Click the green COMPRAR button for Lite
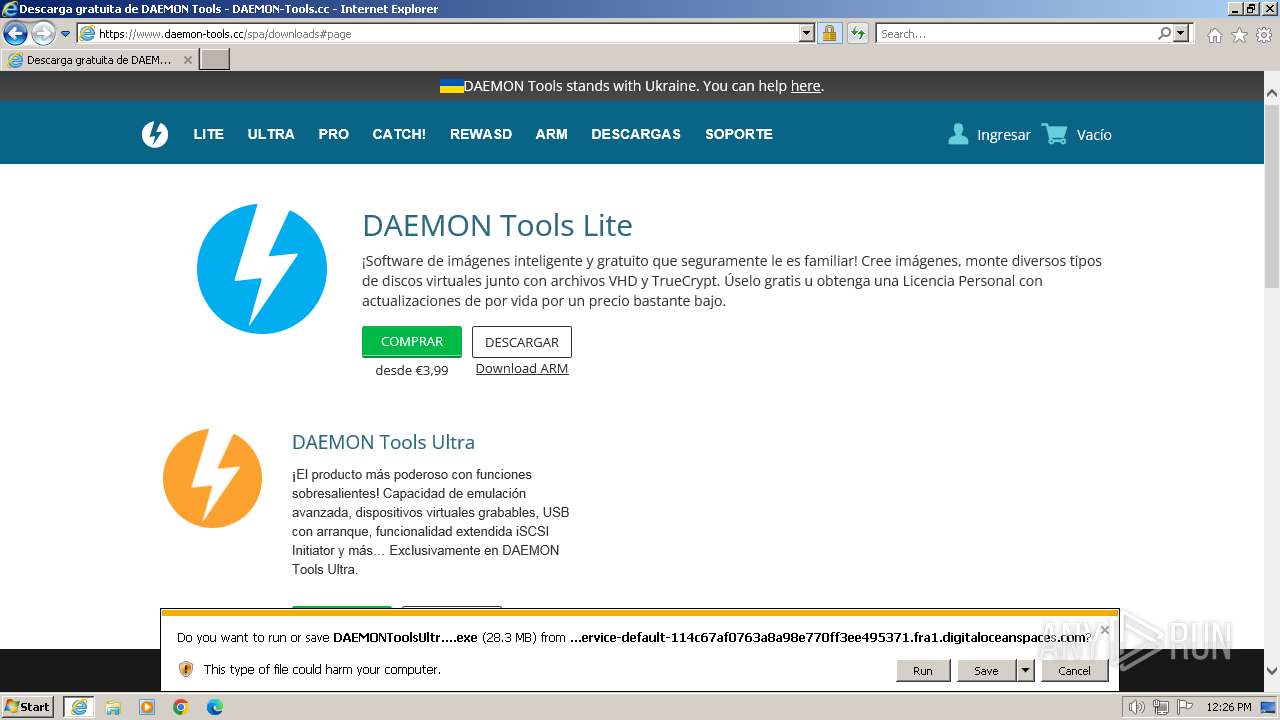The image size is (1280, 720). pyautogui.click(x=412, y=341)
